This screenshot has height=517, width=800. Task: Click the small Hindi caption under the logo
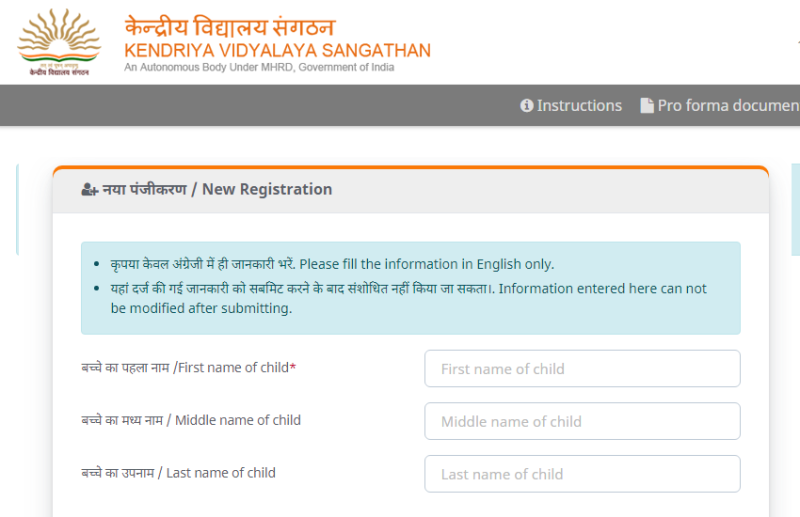point(59,72)
